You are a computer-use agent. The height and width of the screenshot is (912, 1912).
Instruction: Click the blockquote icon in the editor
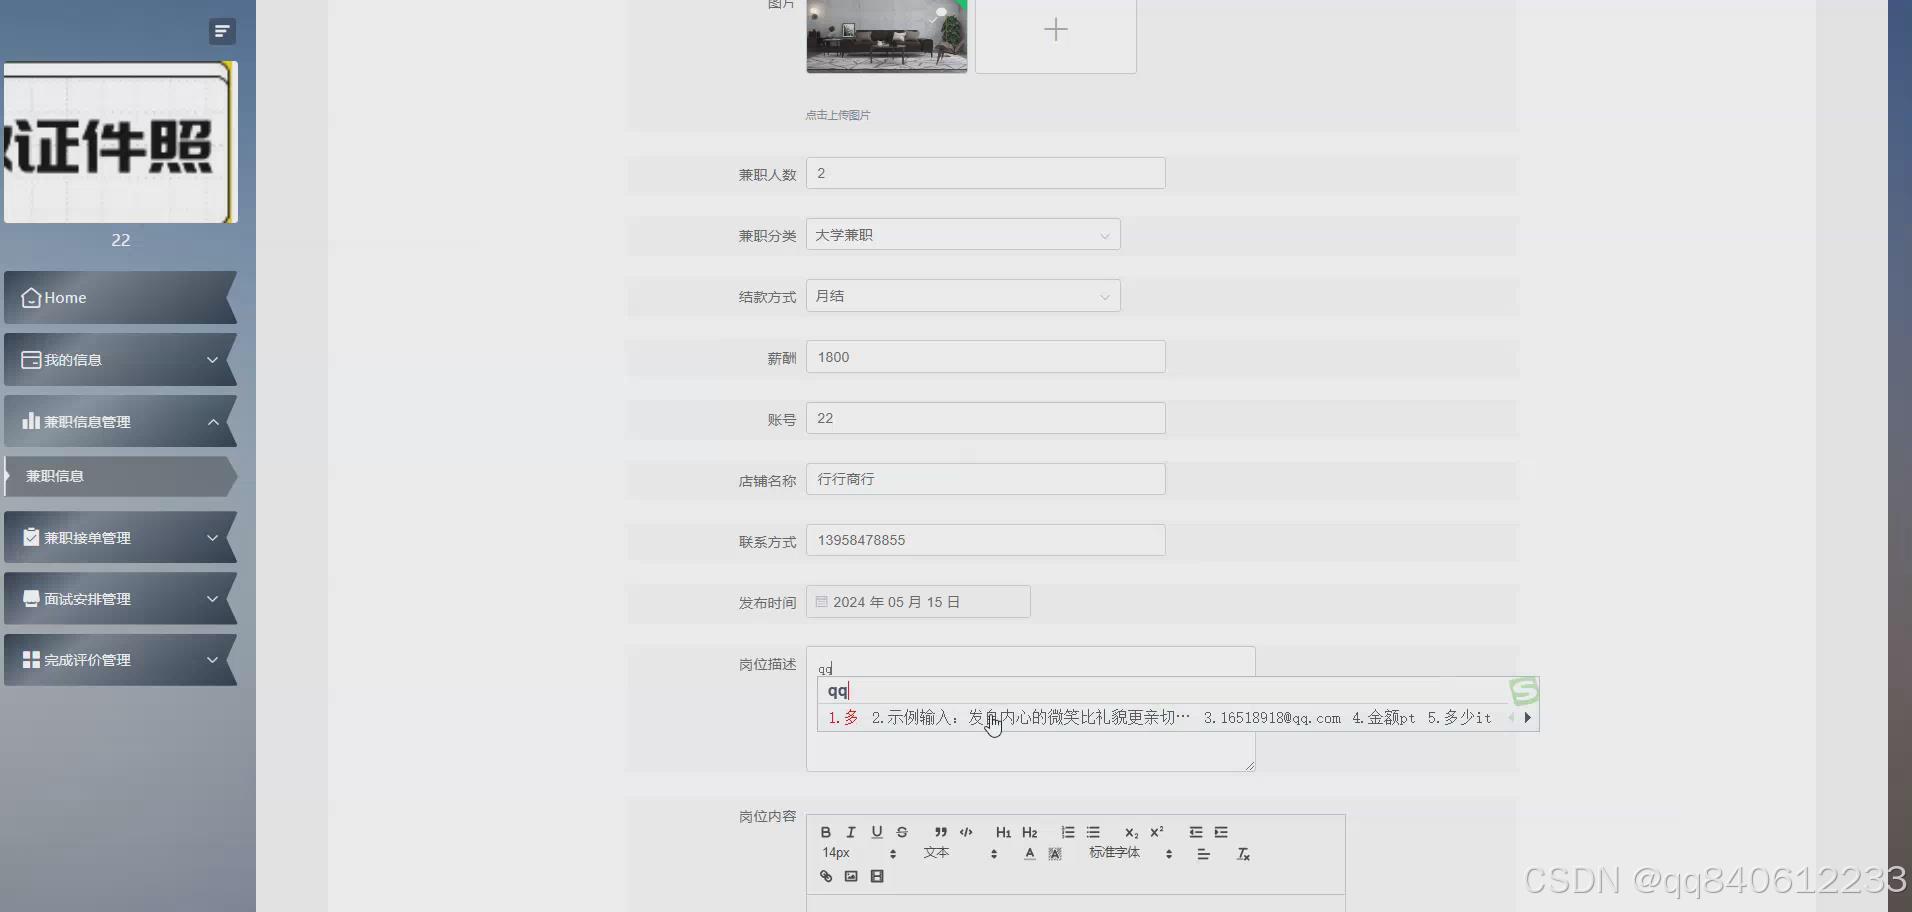tap(941, 832)
